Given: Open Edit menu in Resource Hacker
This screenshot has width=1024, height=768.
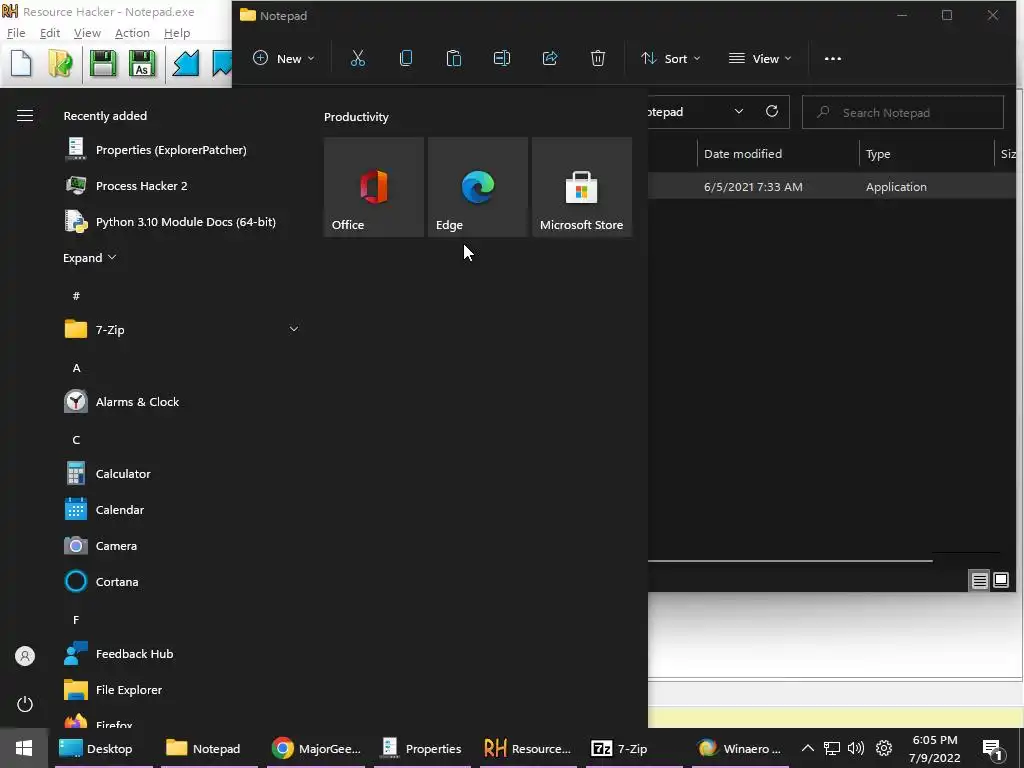Looking at the screenshot, I should pyautogui.click(x=50, y=33).
